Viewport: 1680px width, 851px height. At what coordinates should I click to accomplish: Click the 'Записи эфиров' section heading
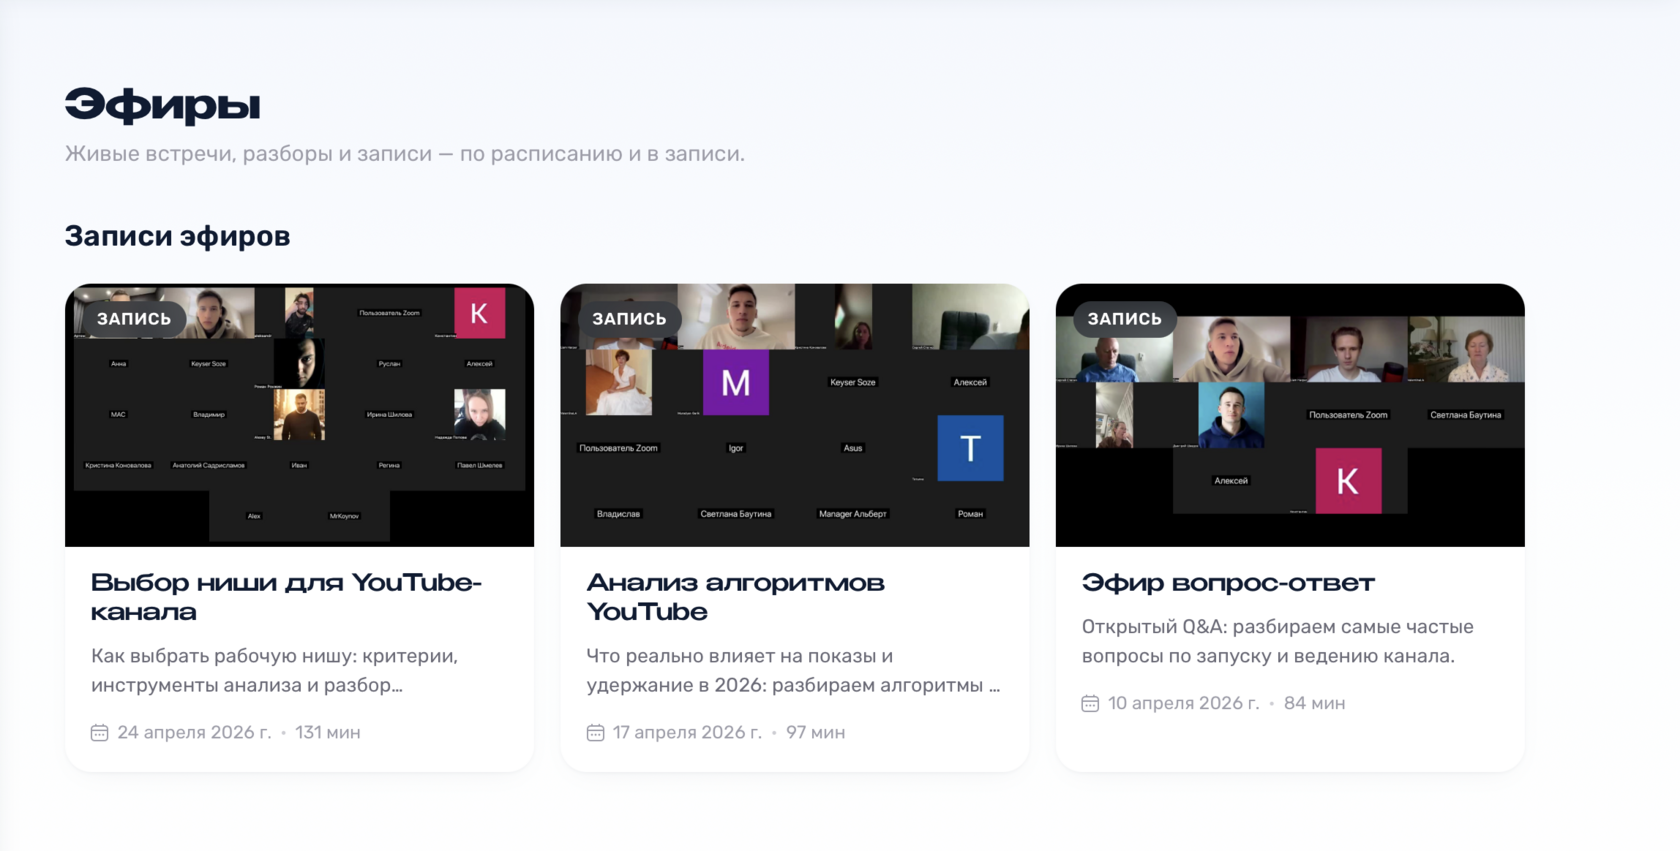177,237
